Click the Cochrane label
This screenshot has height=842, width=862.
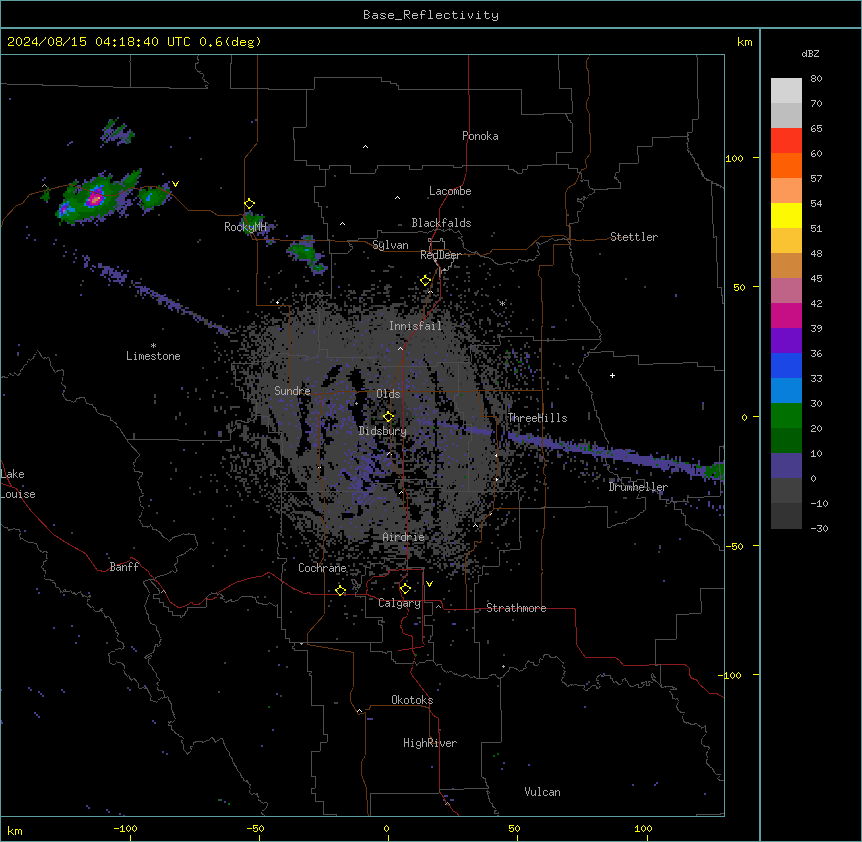(x=322, y=568)
